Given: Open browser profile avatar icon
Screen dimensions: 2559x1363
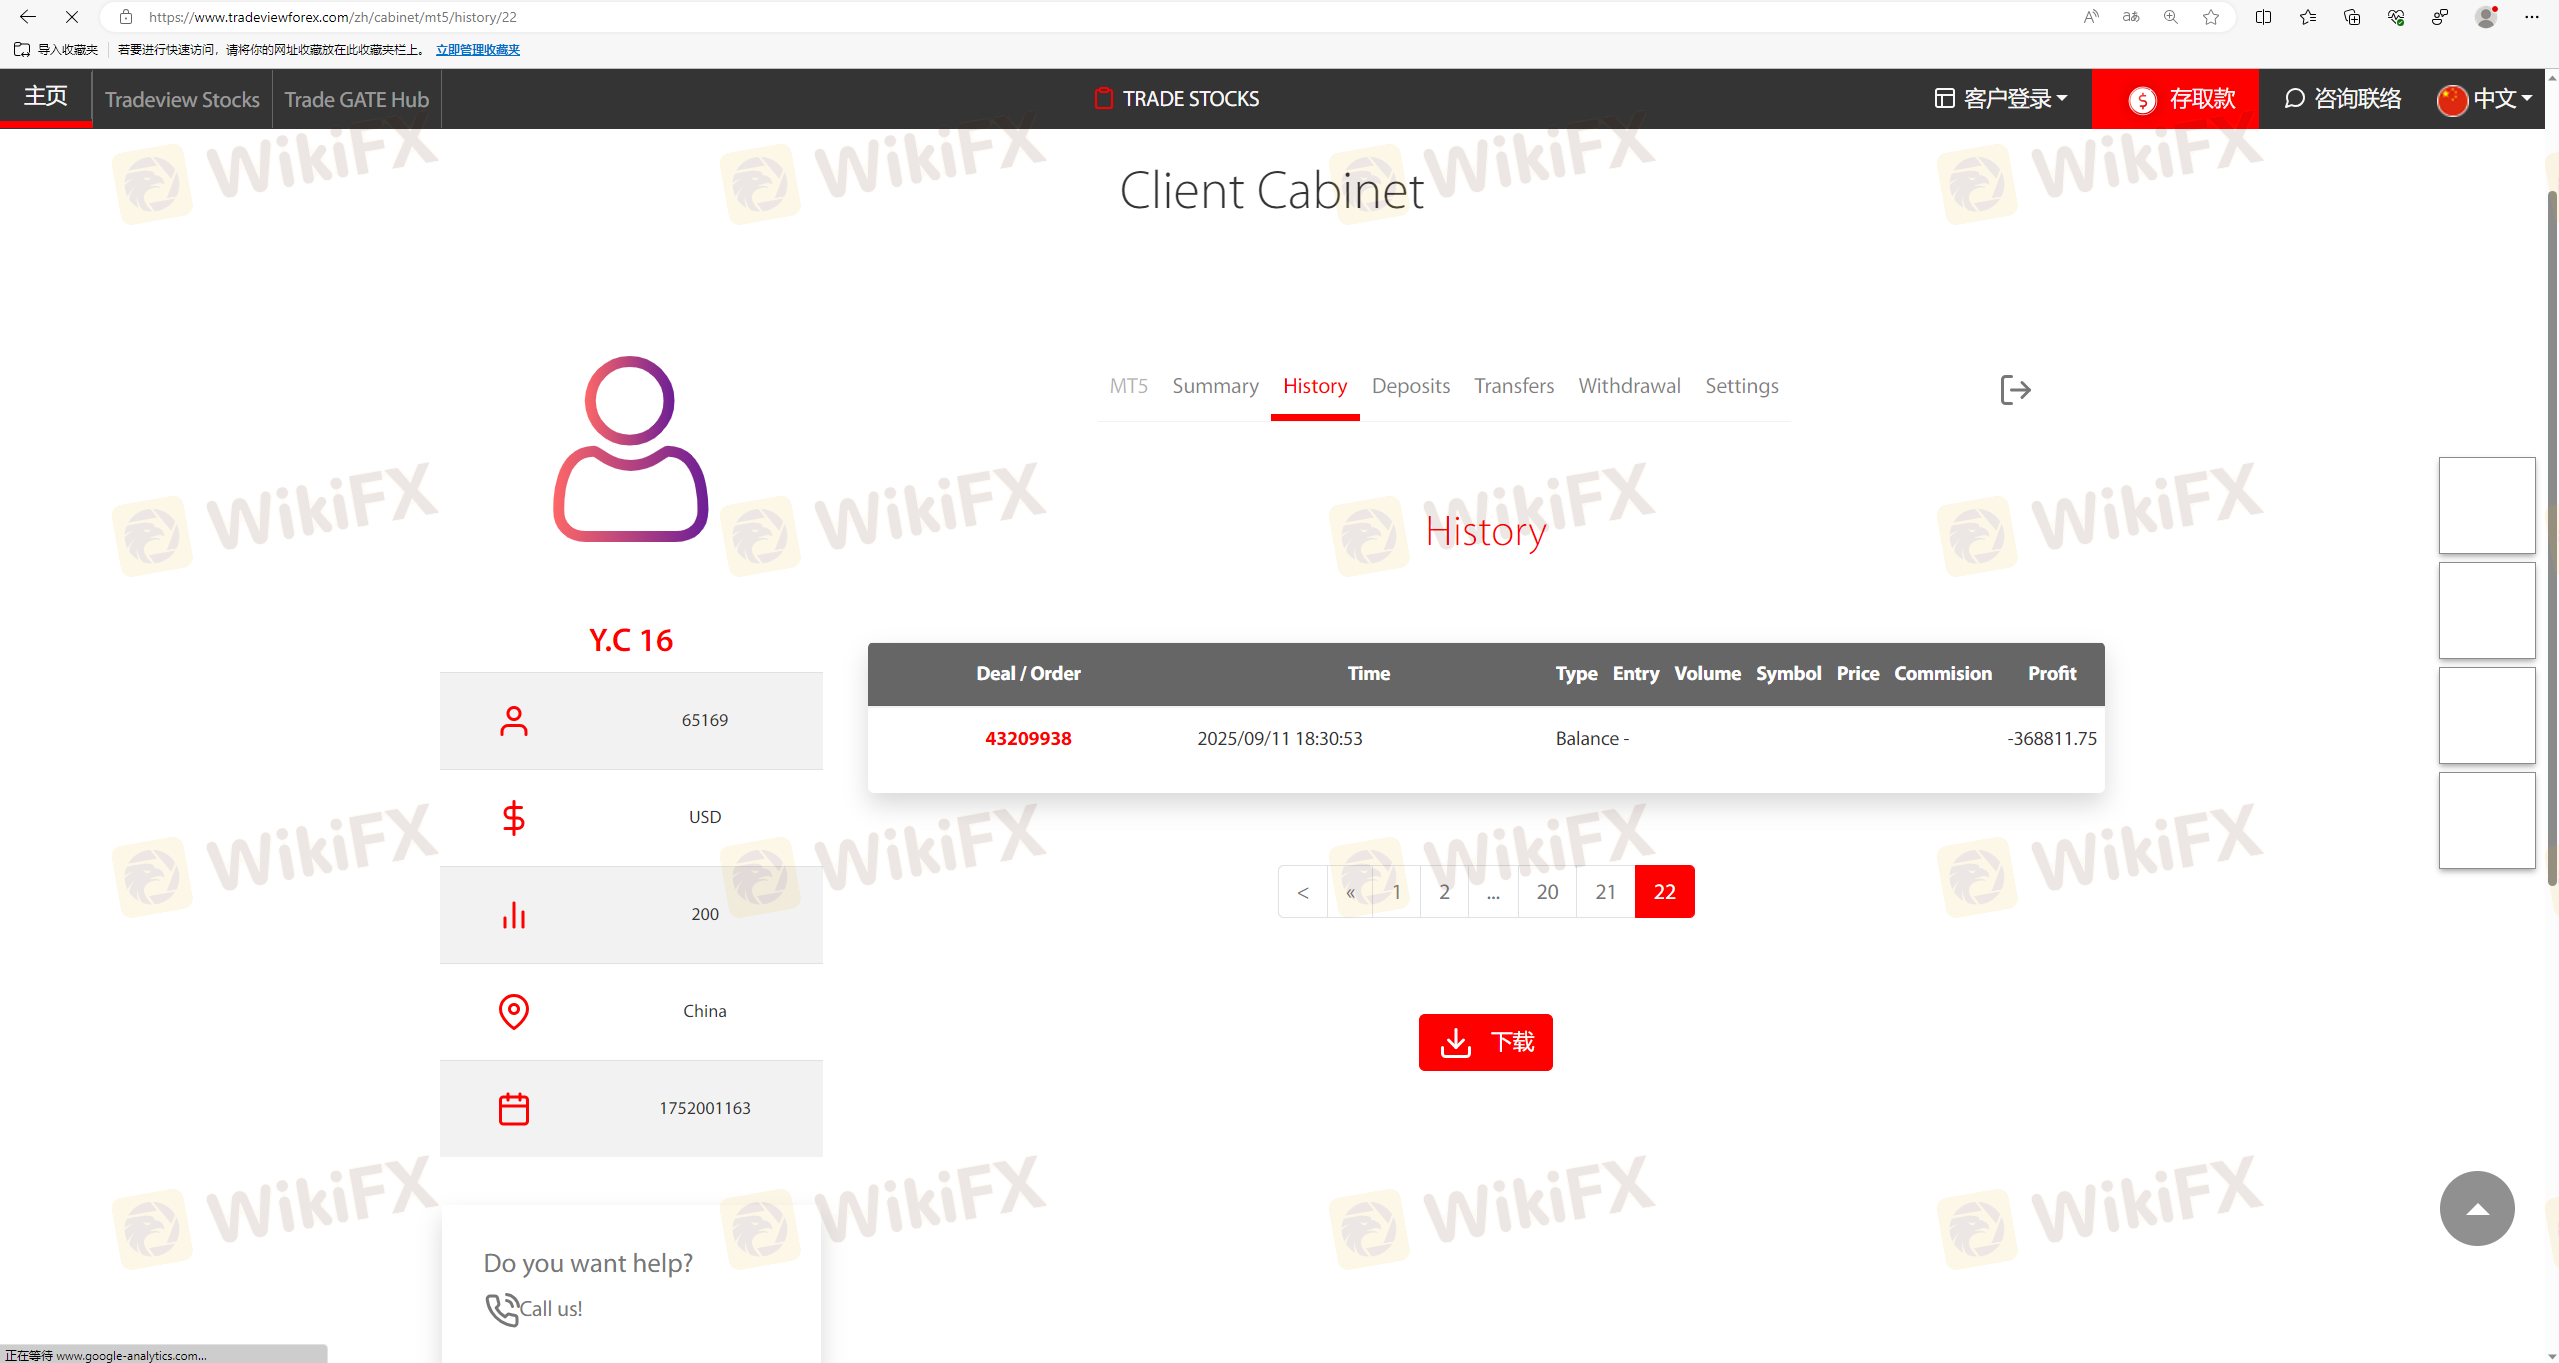Looking at the screenshot, I should coord(2485,17).
